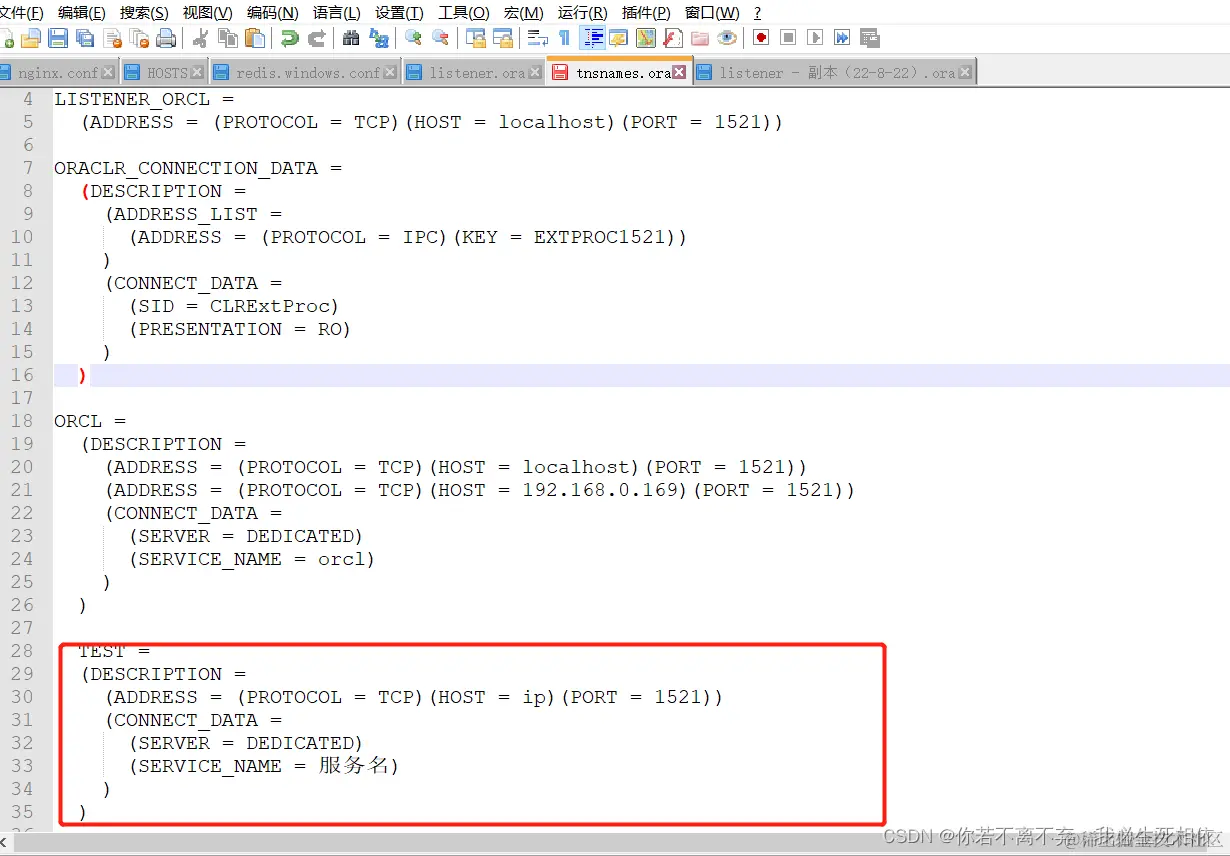Toggle synchronized horizontal scrolling icon
The width and height of the screenshot is (1230, 856).
503,38
